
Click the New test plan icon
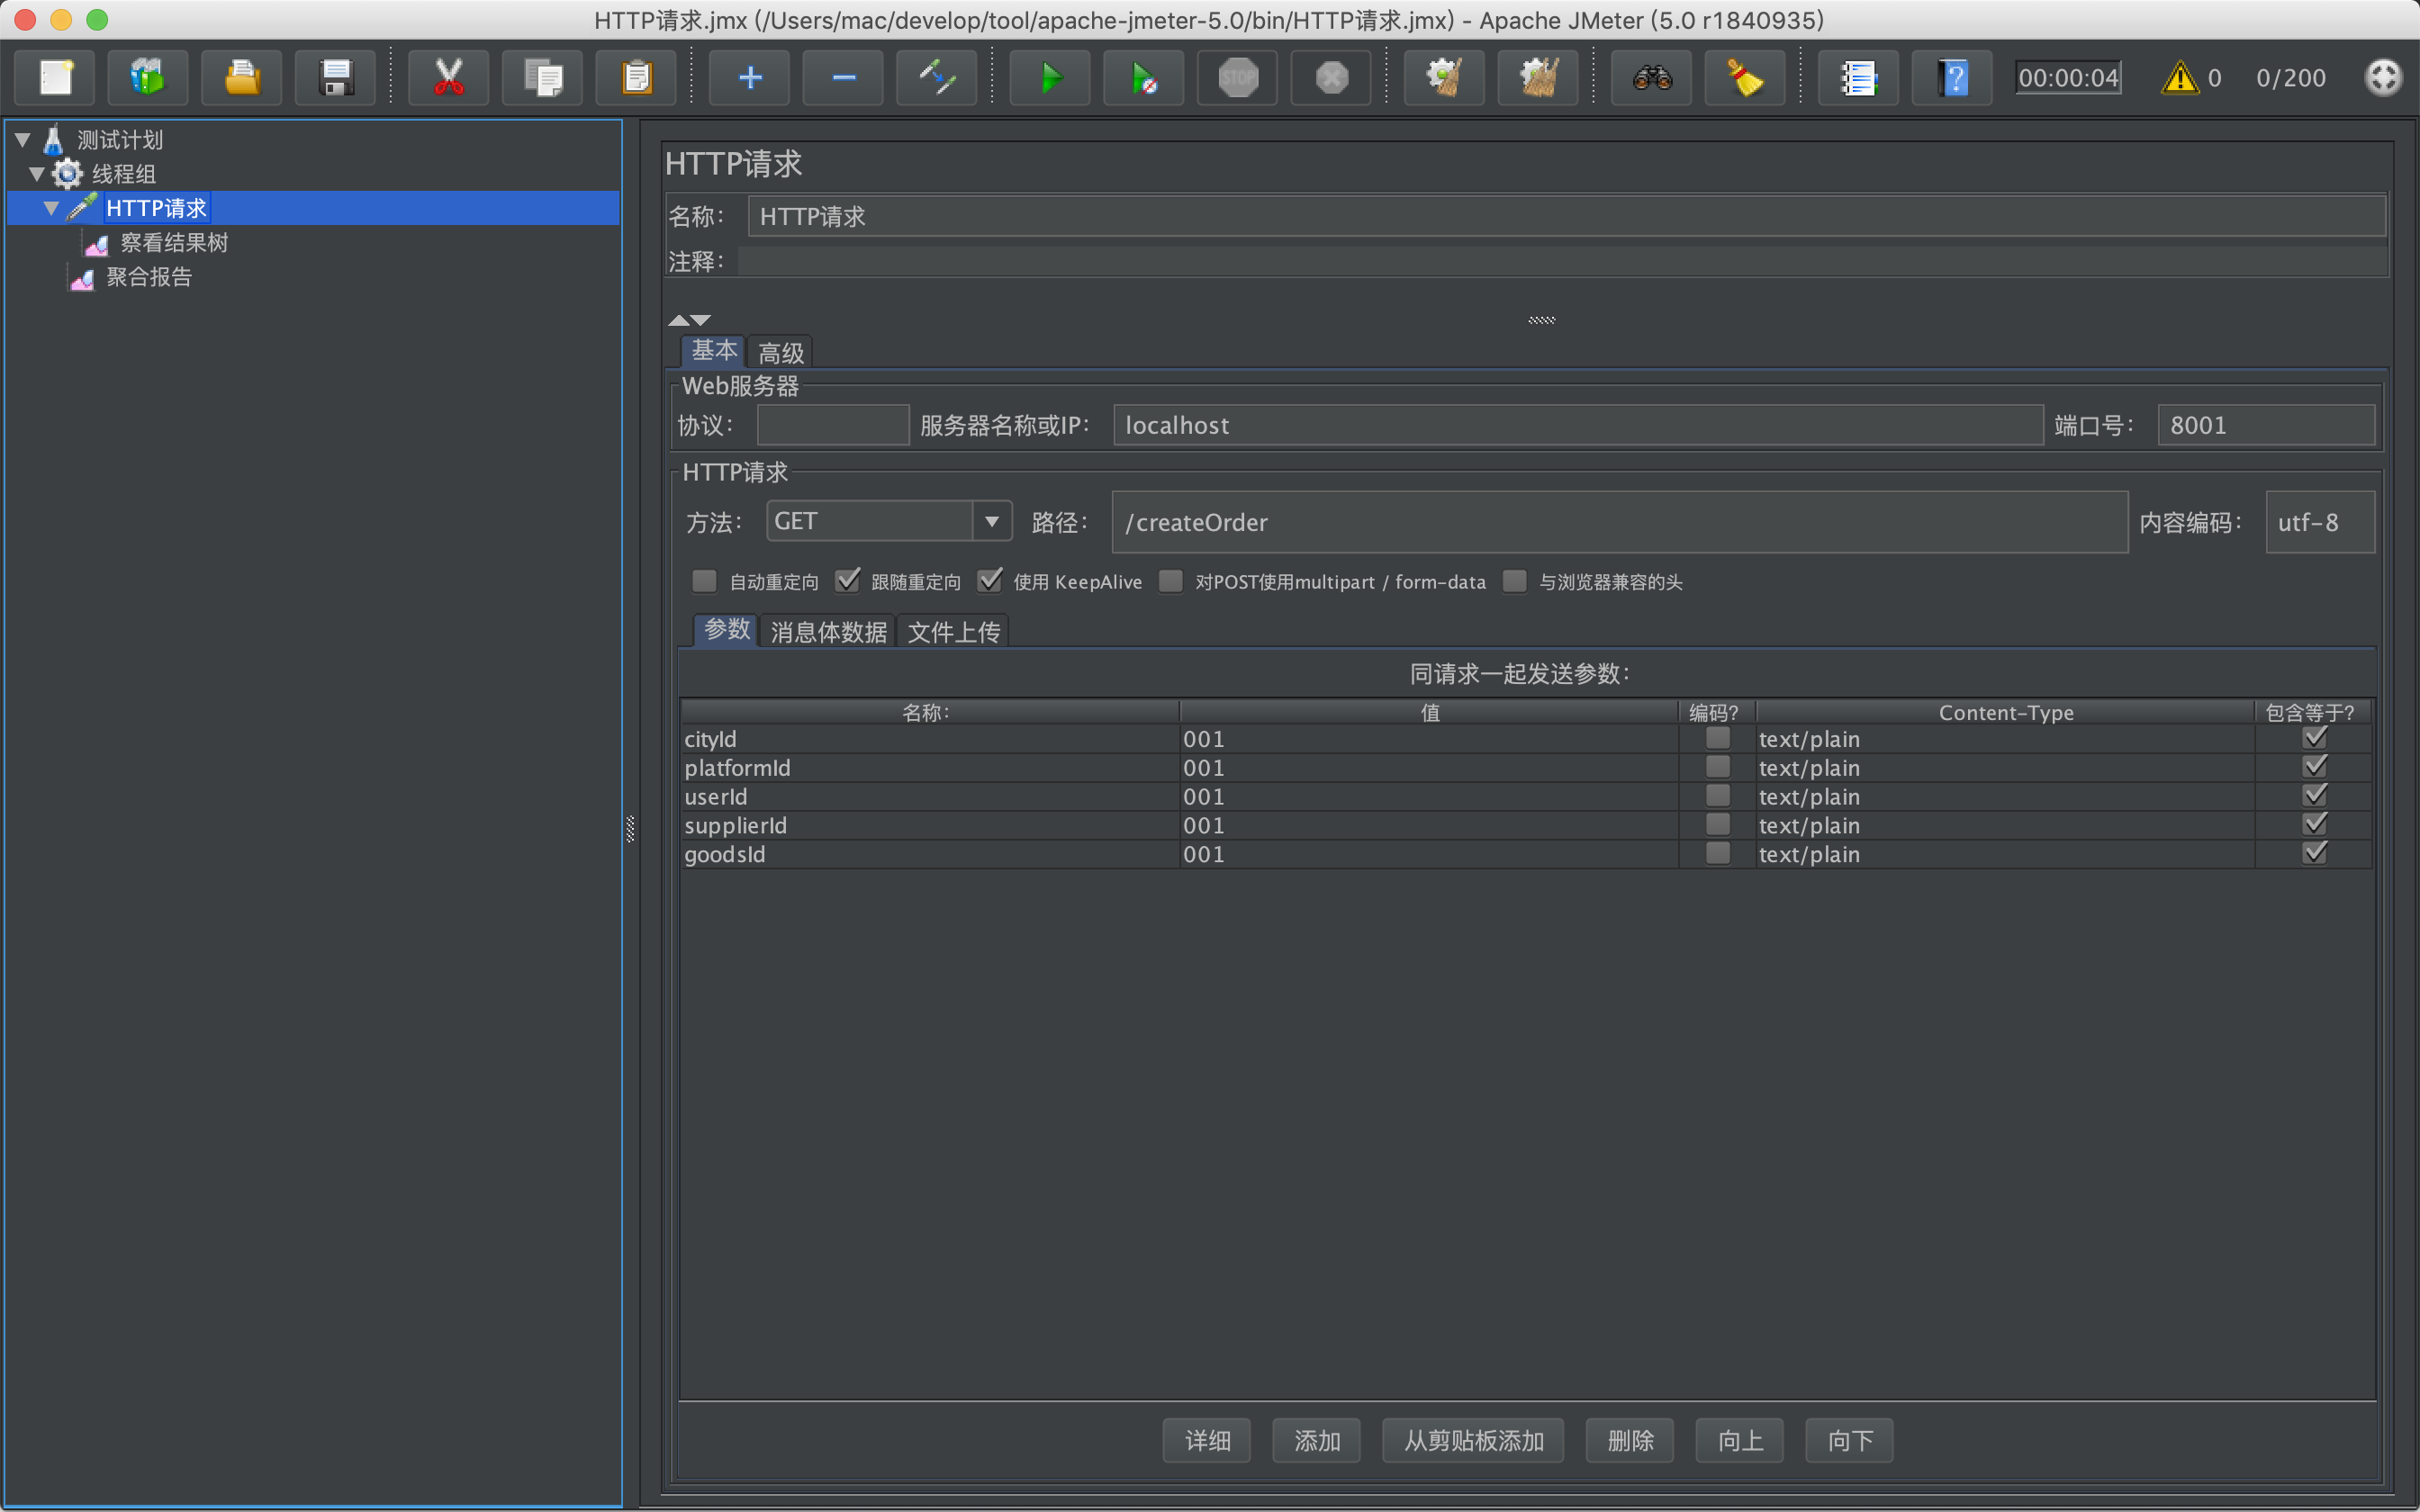55,77
